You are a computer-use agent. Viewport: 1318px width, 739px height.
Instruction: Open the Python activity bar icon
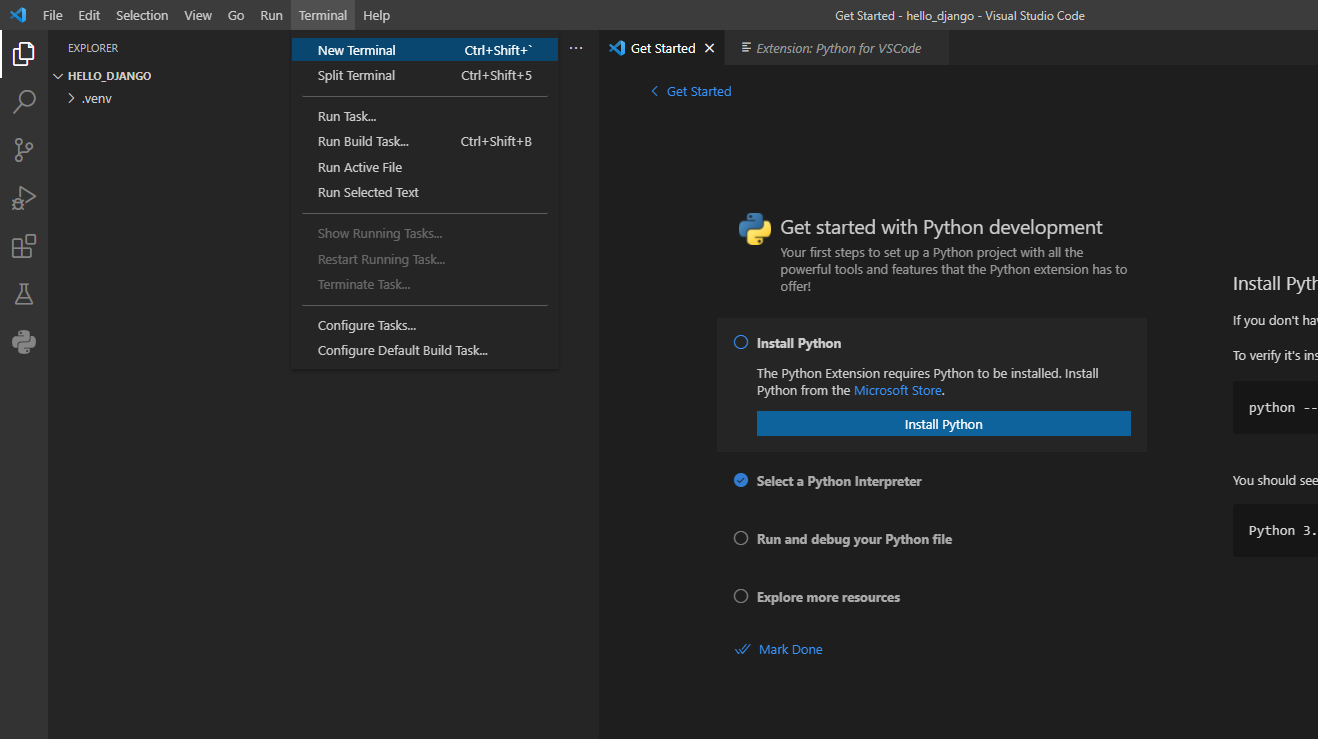point(24,342)
